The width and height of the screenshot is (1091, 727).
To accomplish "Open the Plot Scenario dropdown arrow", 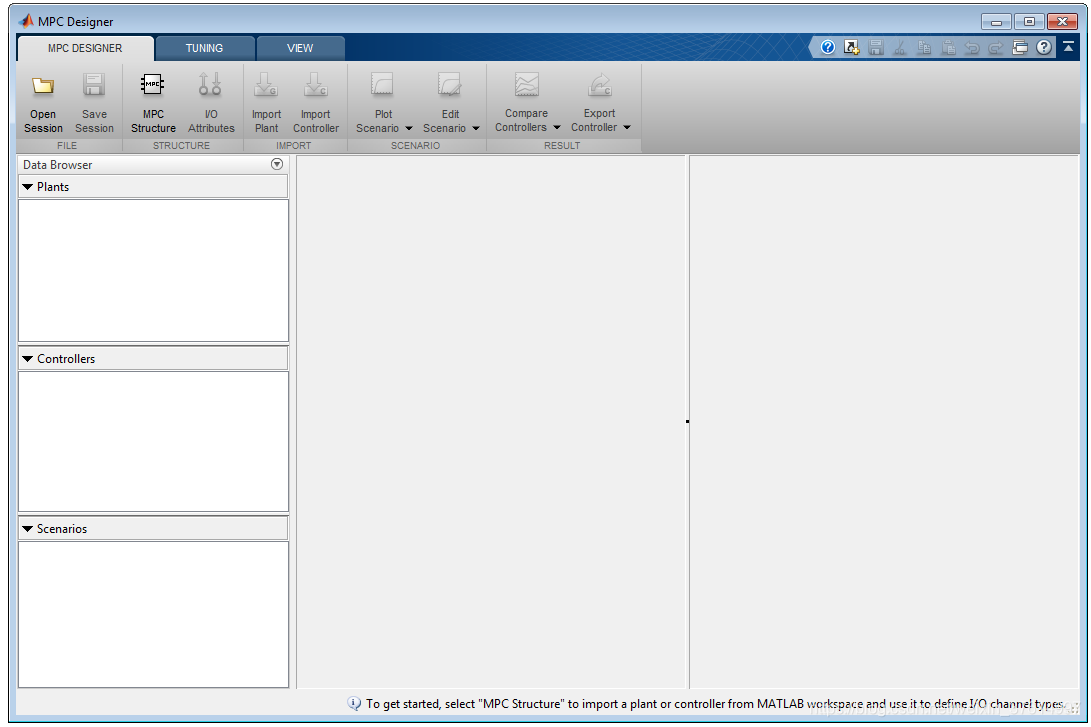I will coord(408,128).
